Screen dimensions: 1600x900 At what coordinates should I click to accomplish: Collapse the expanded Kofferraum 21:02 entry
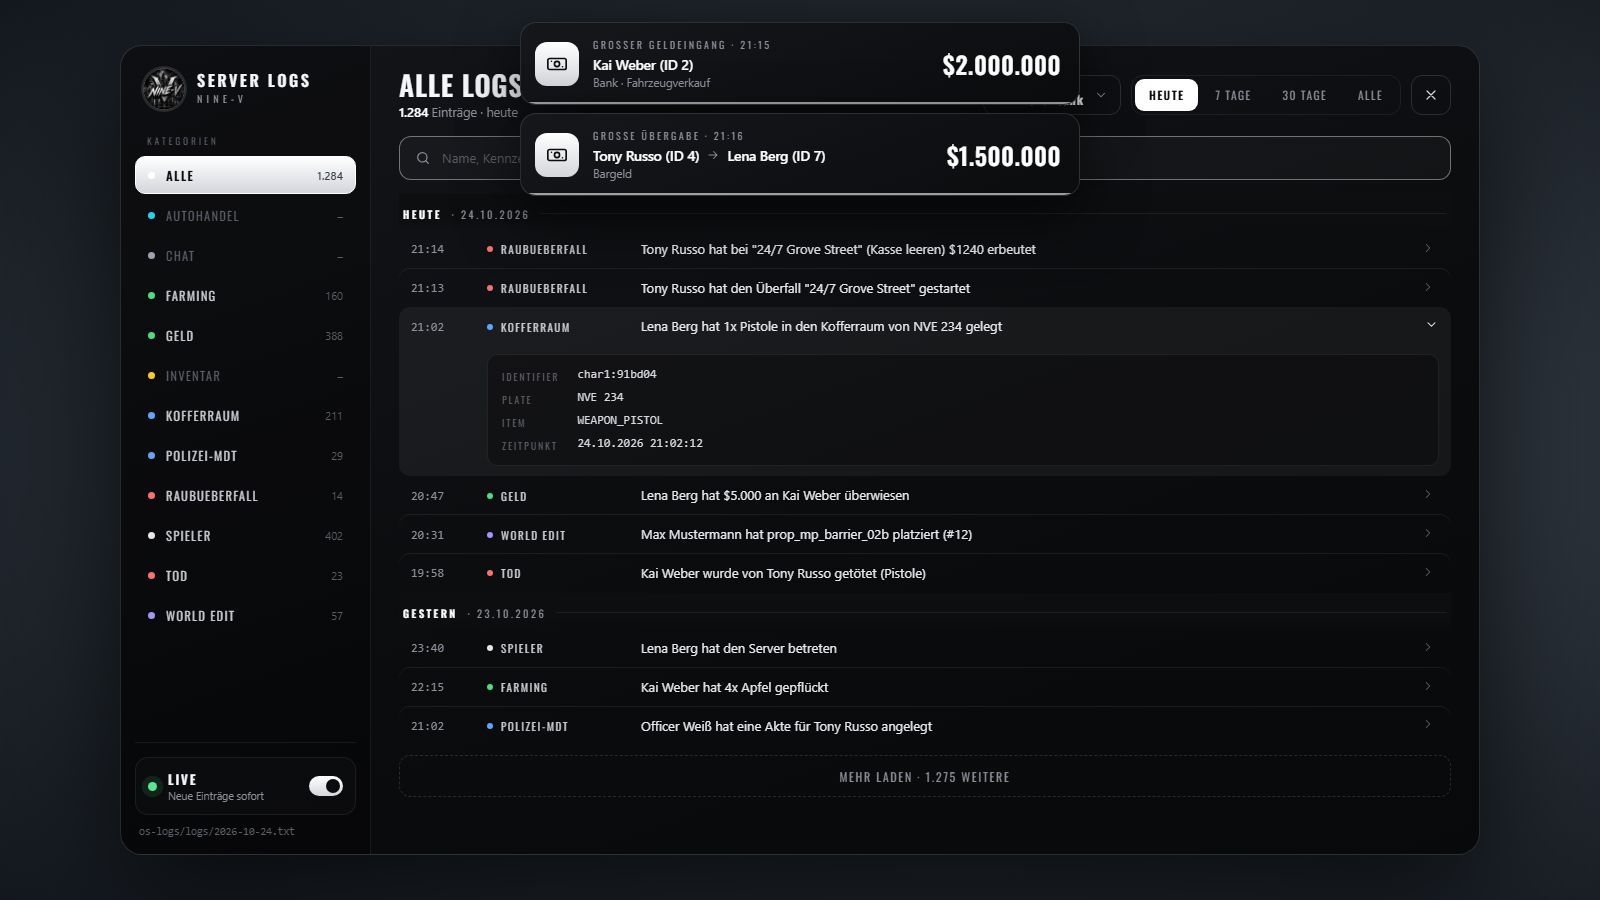tap(1431, 325)
